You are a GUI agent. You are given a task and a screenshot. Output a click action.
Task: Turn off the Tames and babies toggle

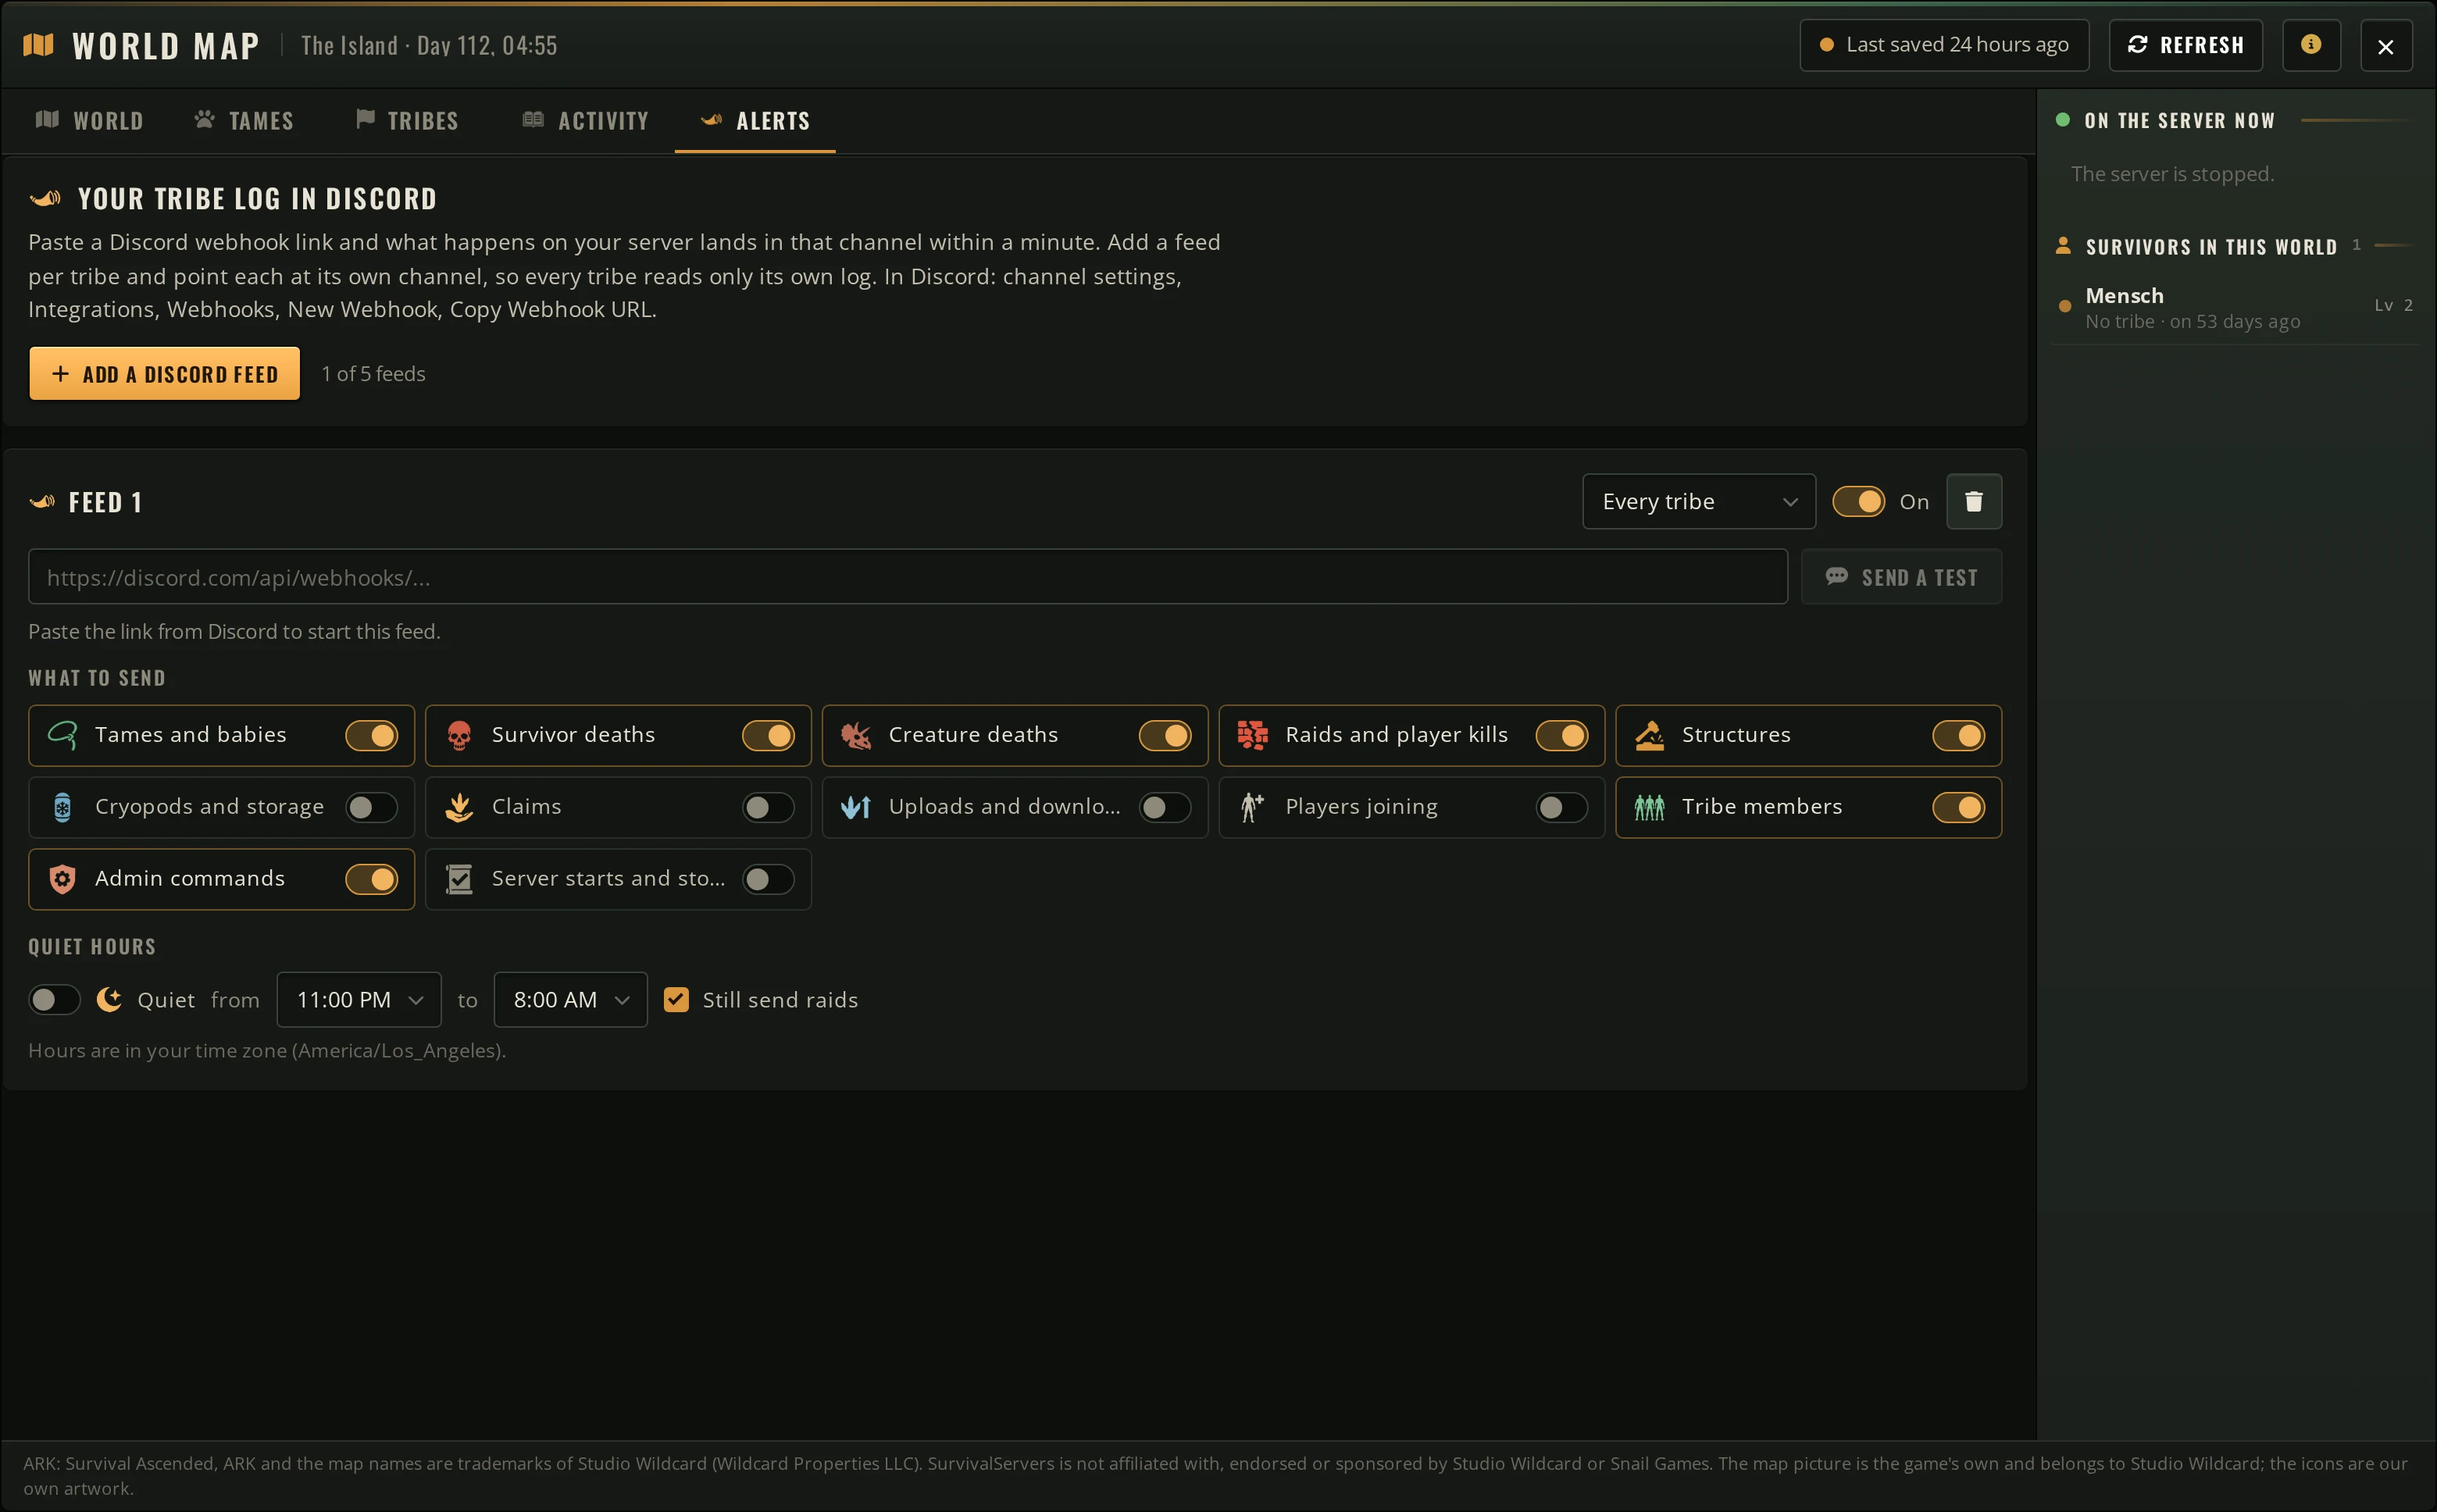372,735
